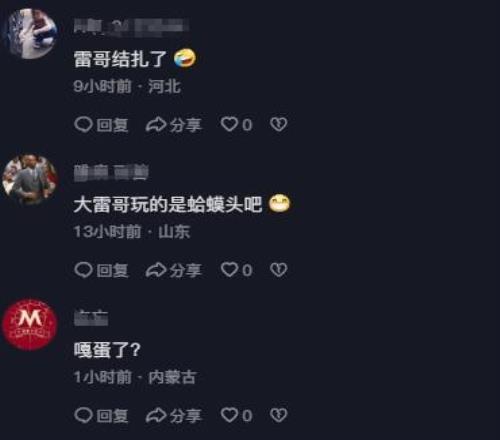Open the red M avatar profile
Screen dimensions: 500x440
(x=30, y=324)
